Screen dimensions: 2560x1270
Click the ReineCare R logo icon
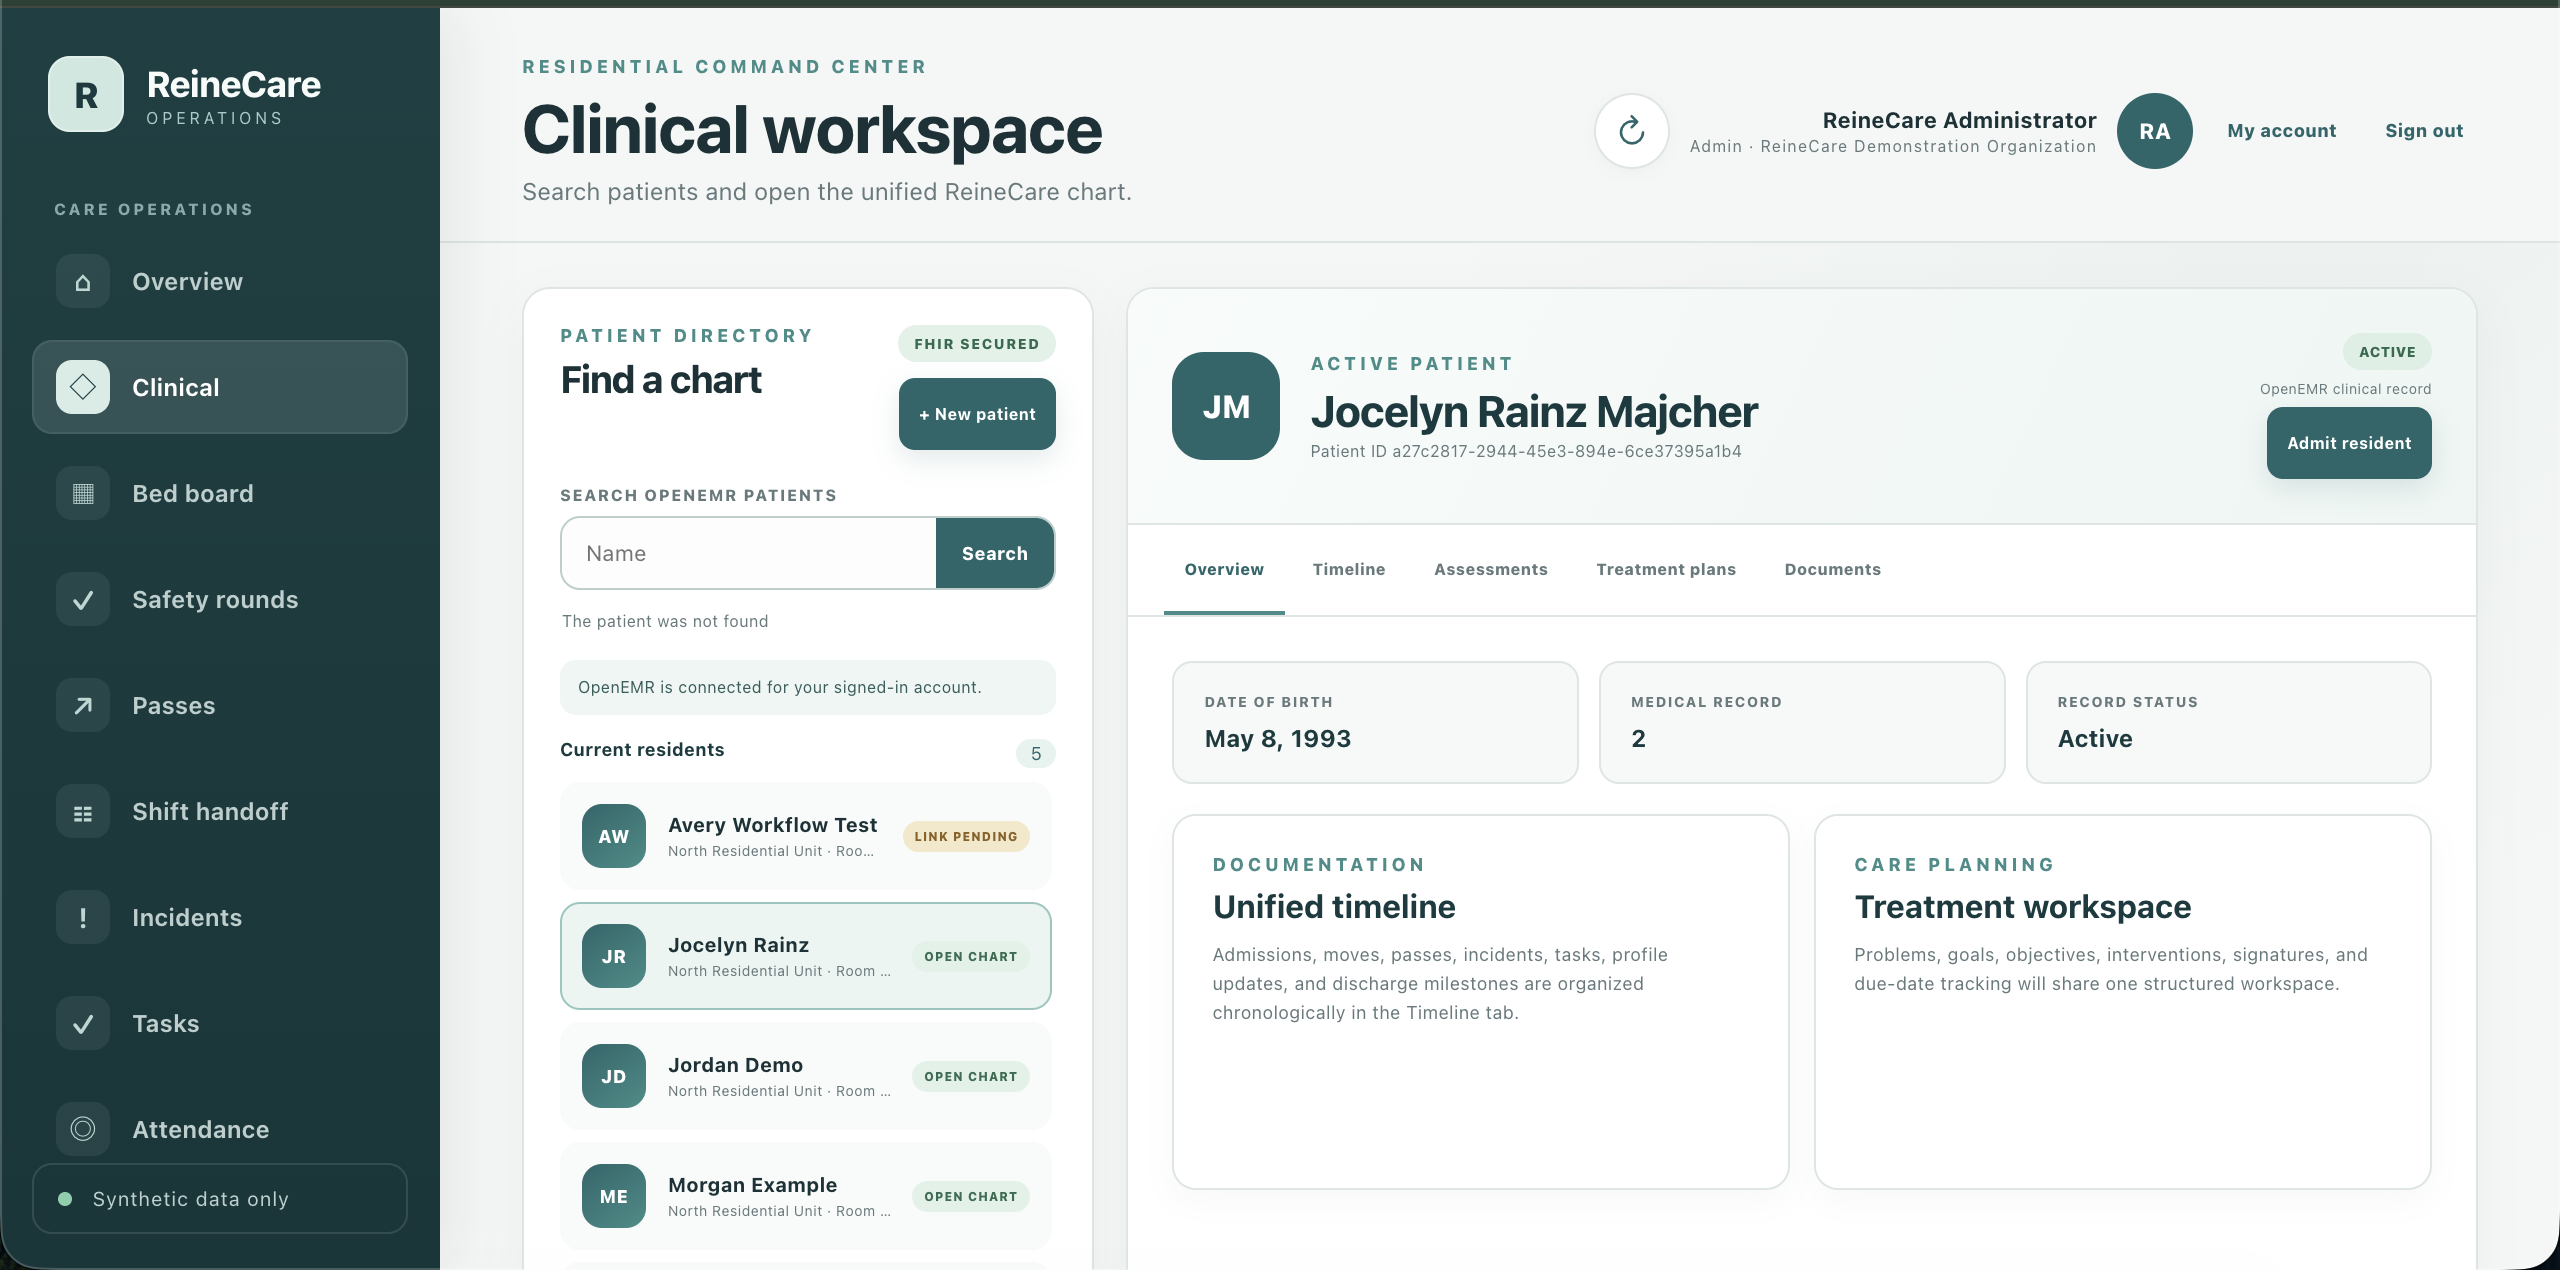[x=86, y=94]
